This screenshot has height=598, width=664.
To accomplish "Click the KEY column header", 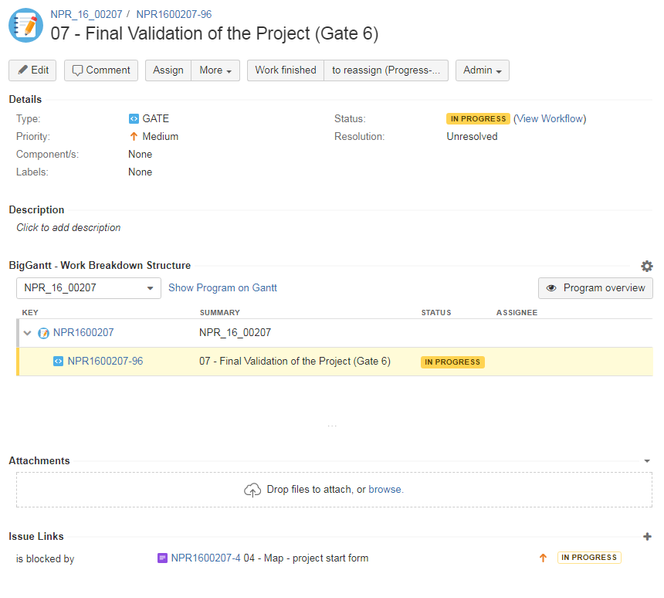I will click(30, 313).
